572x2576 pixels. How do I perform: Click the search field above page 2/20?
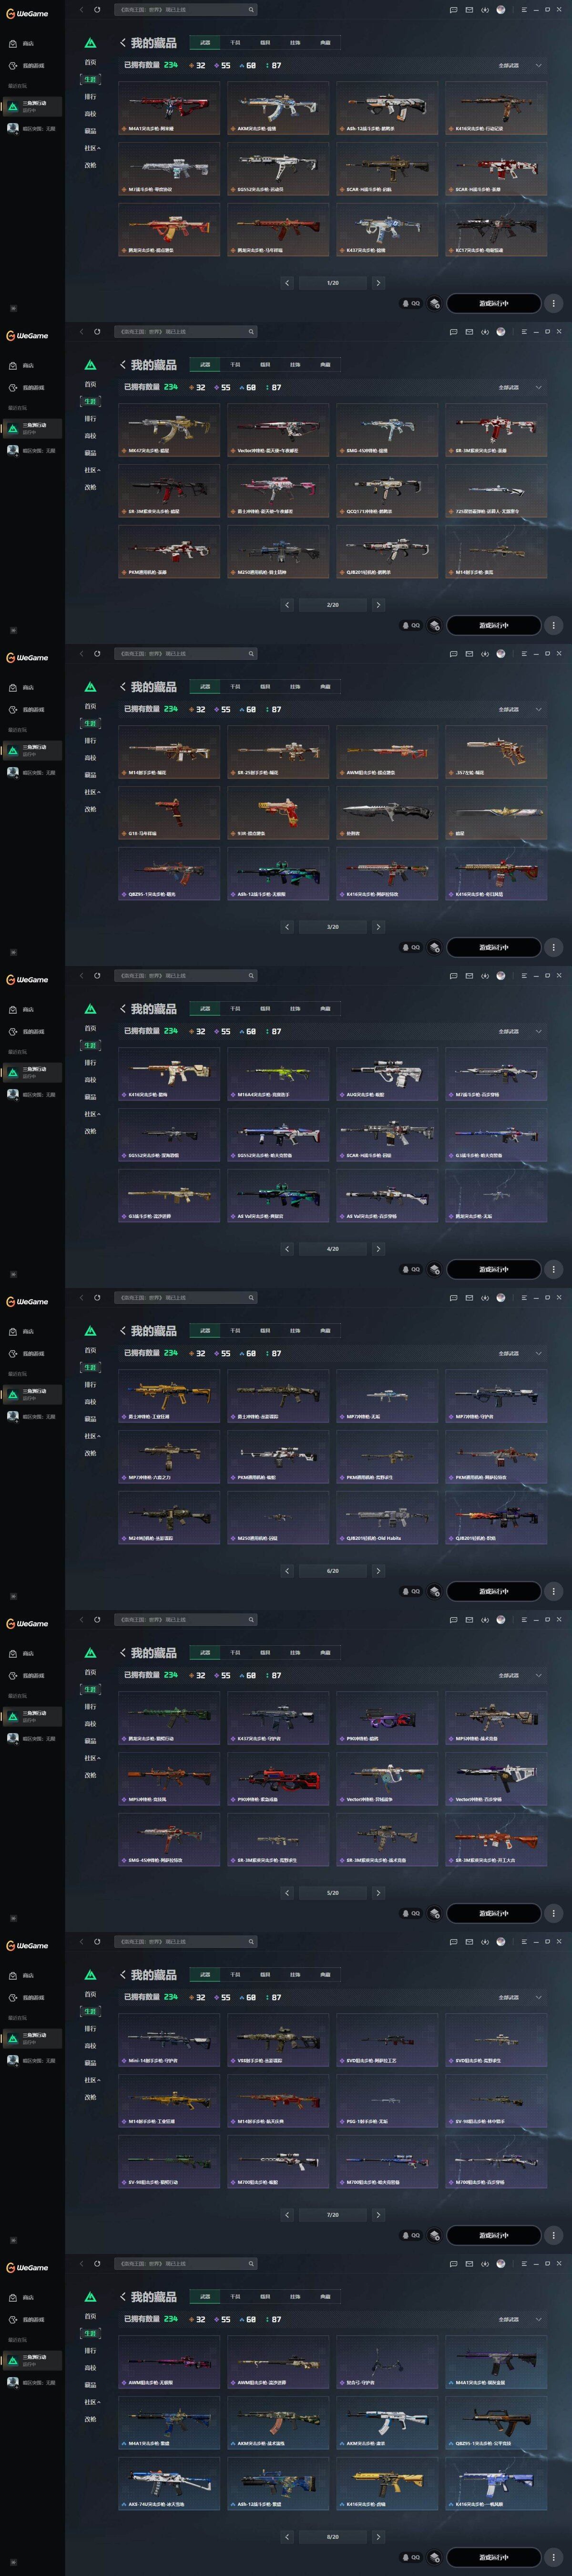click(187, 332)
